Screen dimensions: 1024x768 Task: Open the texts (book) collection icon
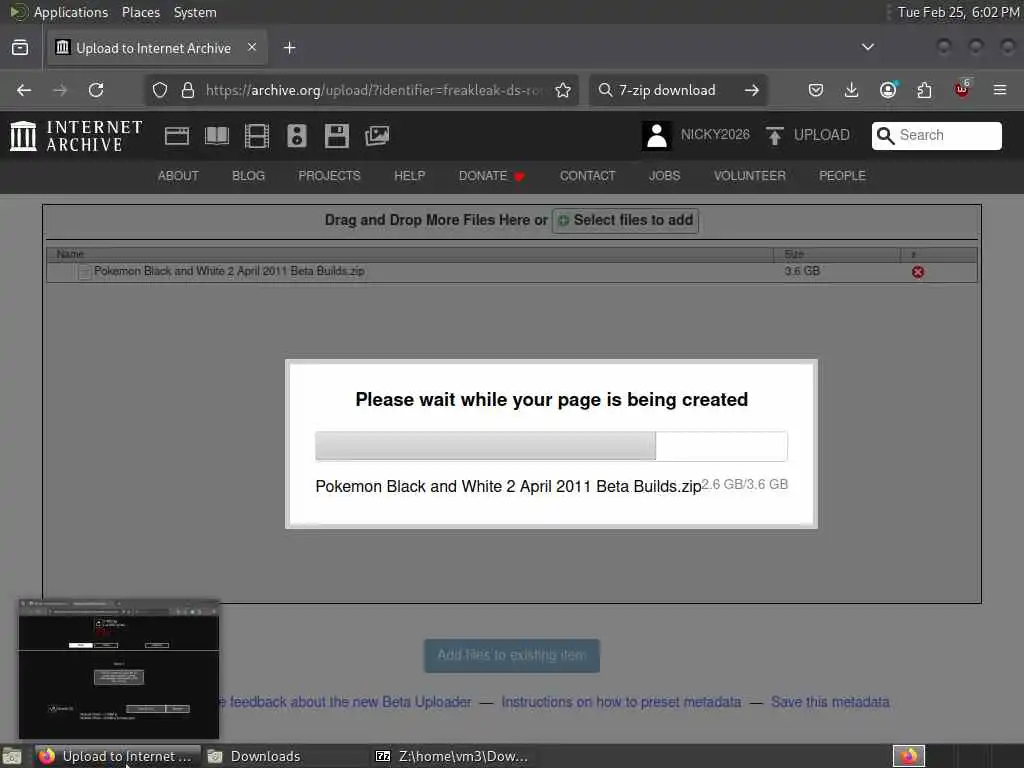click(217, 136)
